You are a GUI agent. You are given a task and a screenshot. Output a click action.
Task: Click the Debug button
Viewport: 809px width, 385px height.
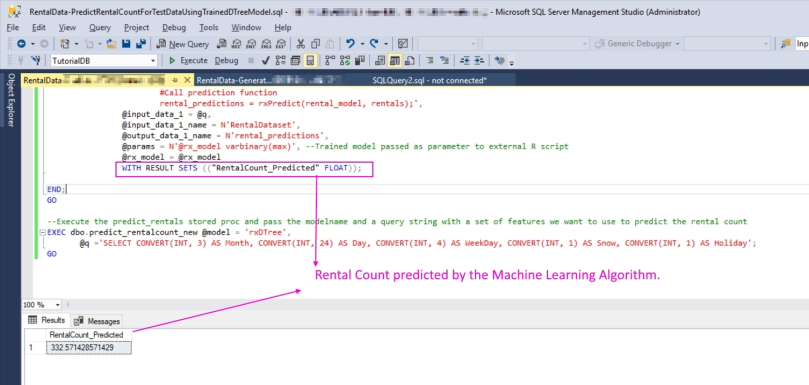pos(226,60)
